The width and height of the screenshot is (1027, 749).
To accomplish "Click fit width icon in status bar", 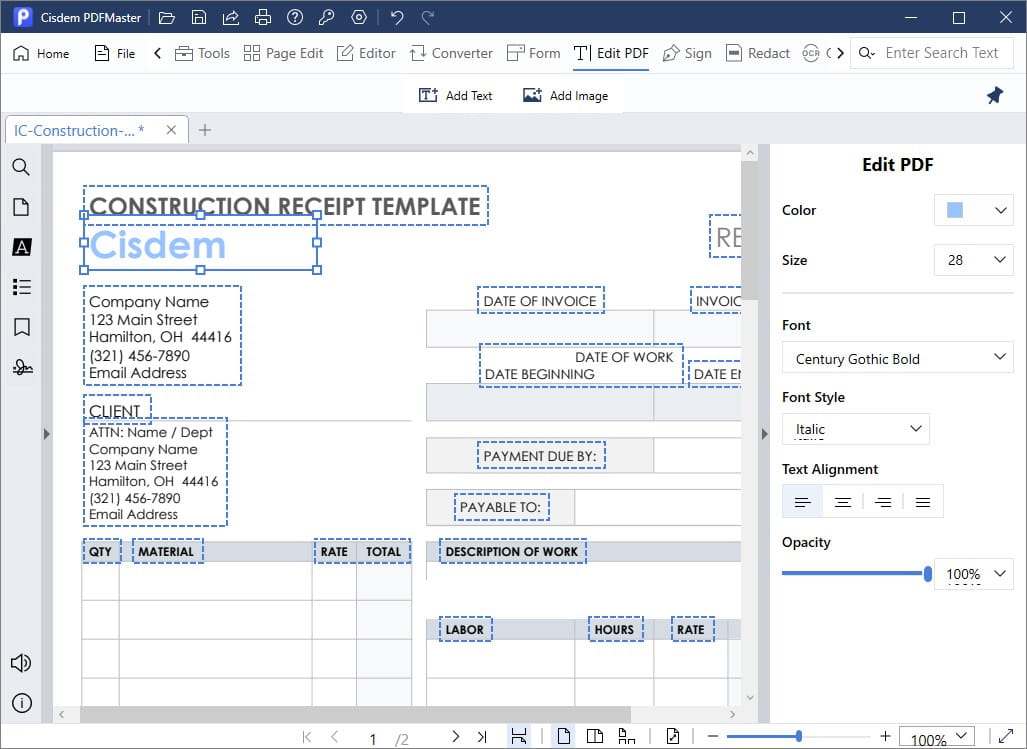I will [x=519, y=736].
